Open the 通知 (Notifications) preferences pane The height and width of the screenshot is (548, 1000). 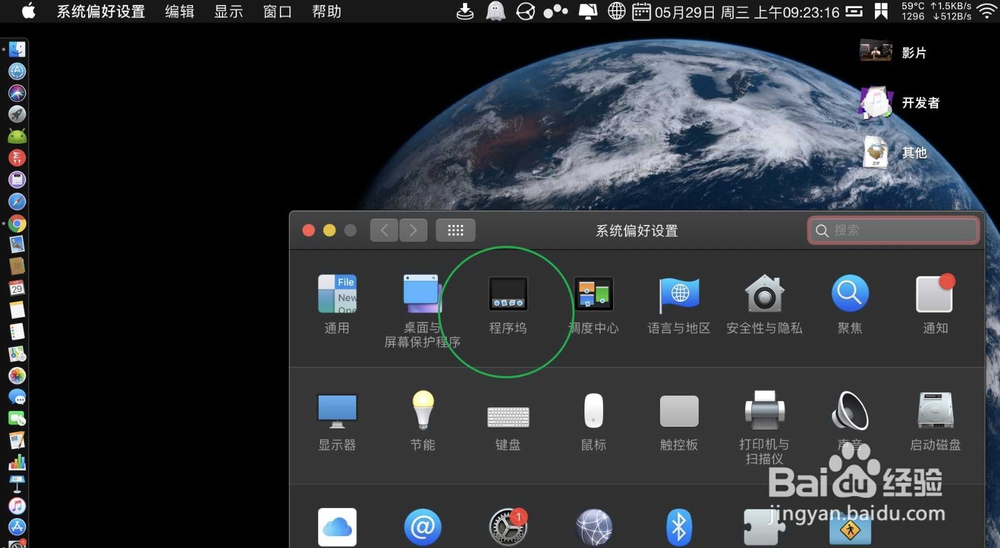[935, 304]
